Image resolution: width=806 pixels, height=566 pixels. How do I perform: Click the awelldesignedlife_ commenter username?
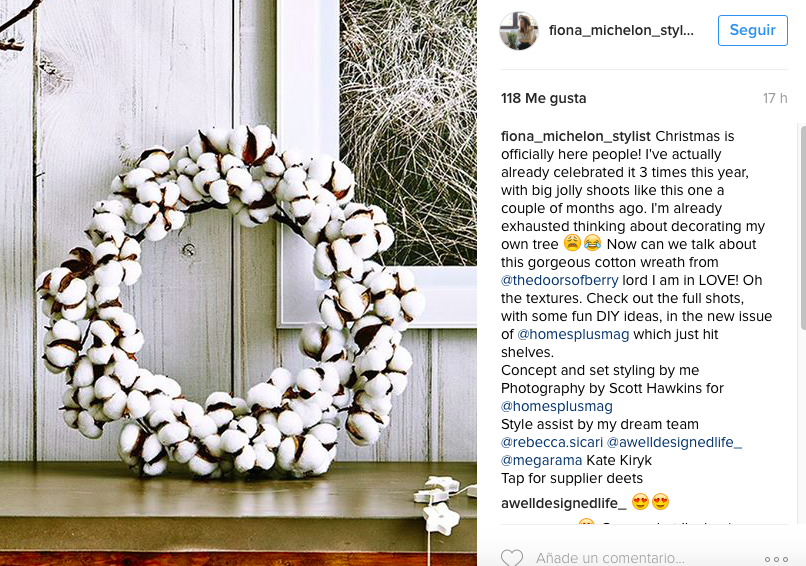click(x=563, y=503)
